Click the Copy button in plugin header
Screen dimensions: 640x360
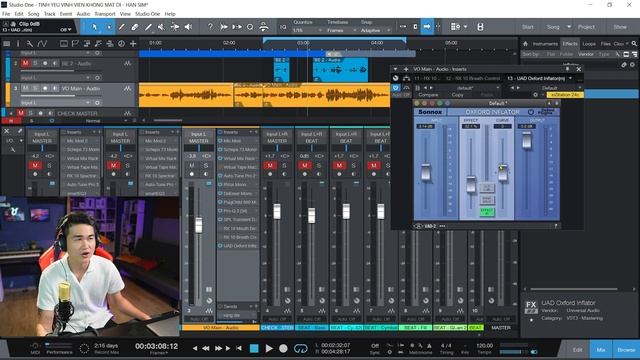tap(458, 95)
